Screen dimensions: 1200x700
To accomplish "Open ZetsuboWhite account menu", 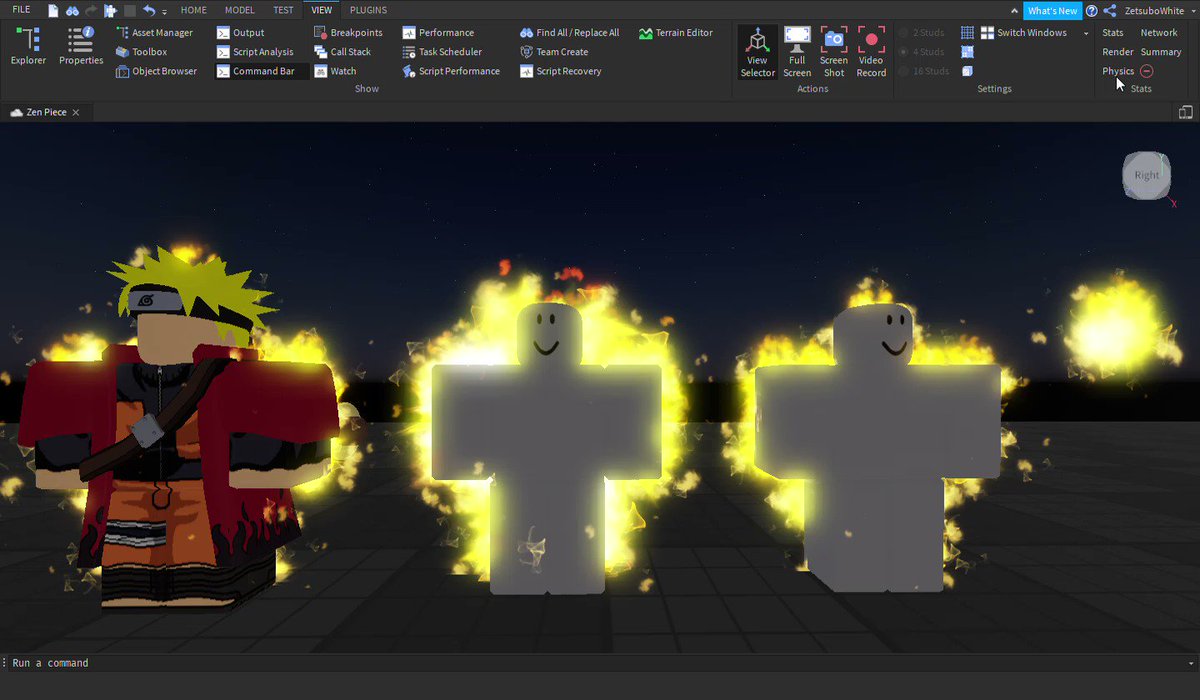I will coord(1158,10).
